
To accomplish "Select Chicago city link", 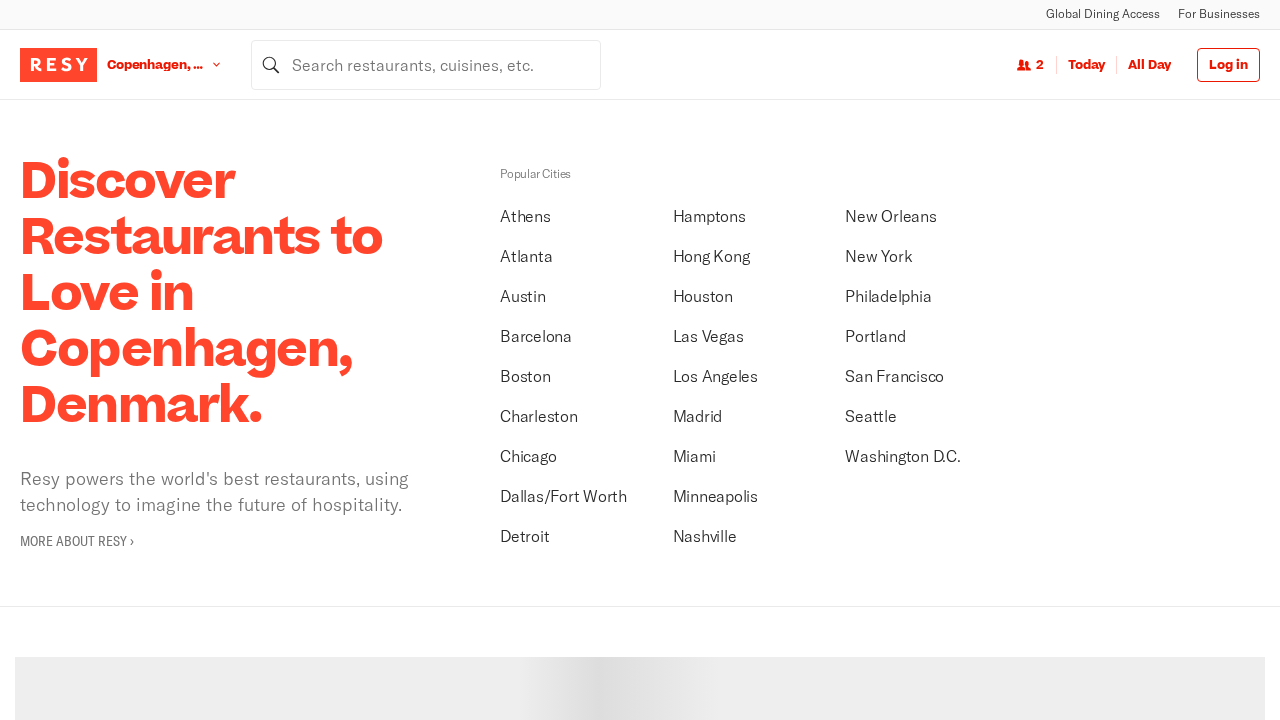I will click(x=528, y=456).
